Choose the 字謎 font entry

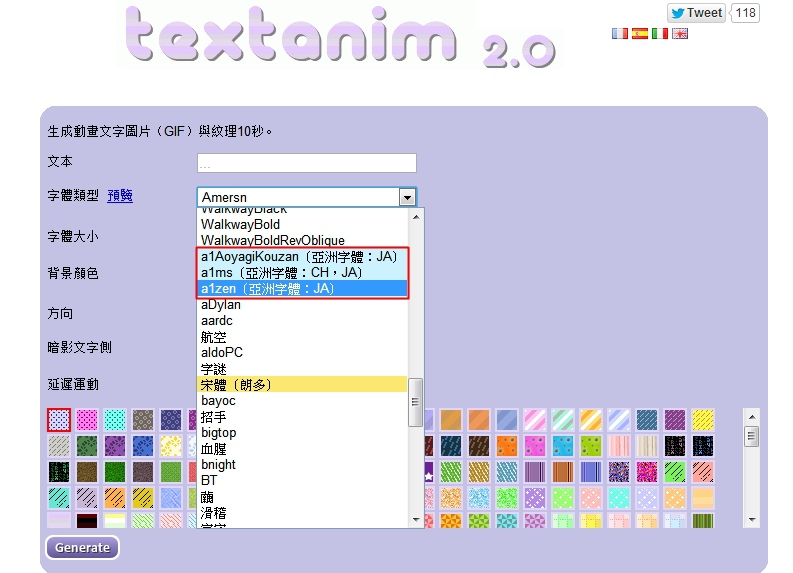(x=302, y=369)
